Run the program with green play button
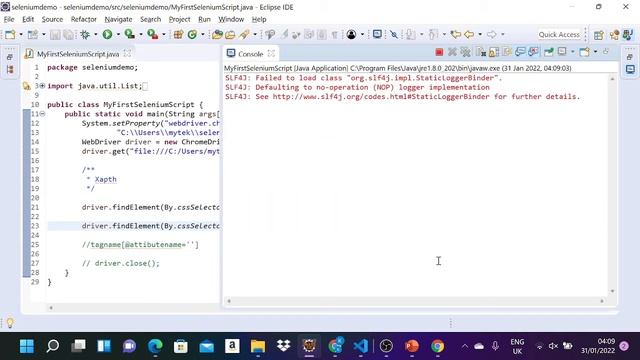 107,35
